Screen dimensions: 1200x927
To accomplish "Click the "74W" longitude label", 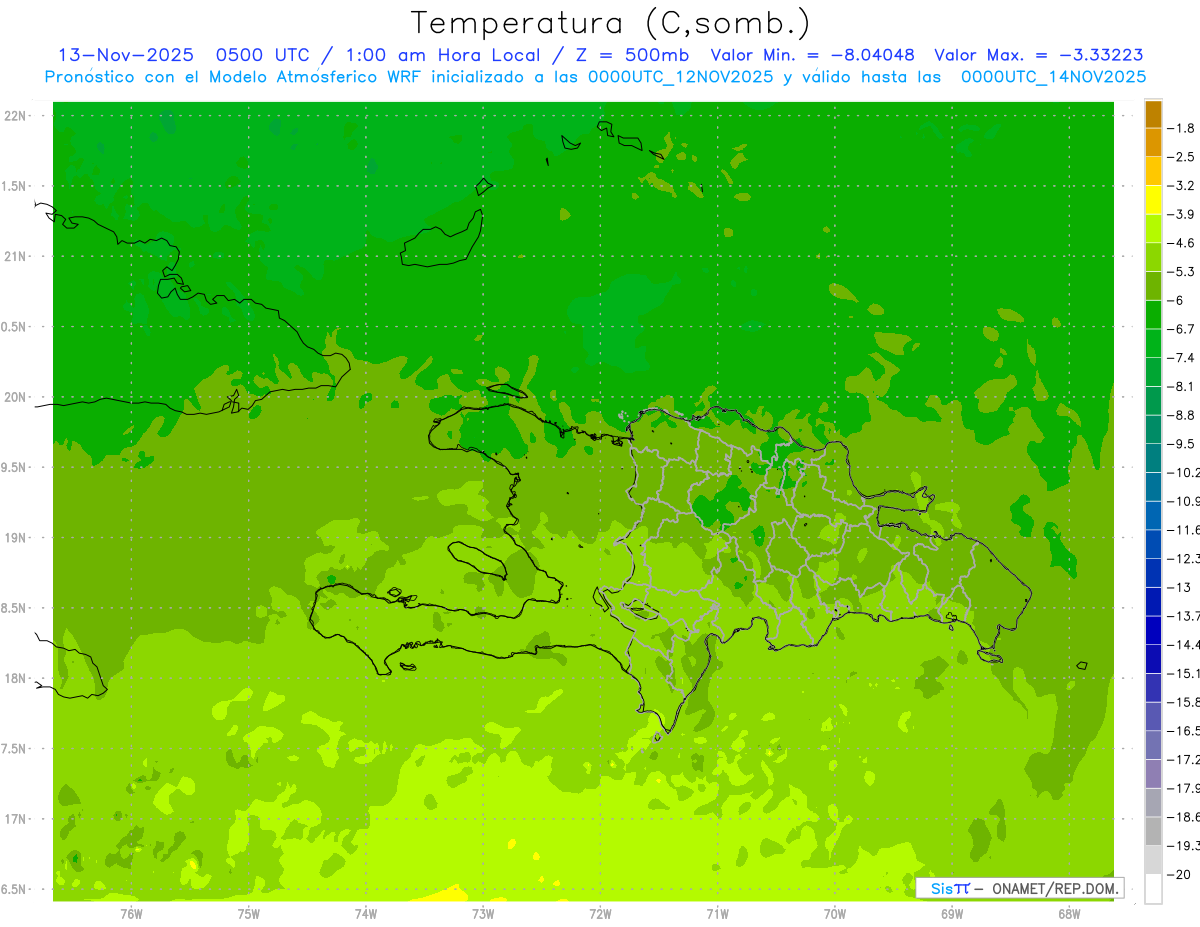I will [366, 913].
